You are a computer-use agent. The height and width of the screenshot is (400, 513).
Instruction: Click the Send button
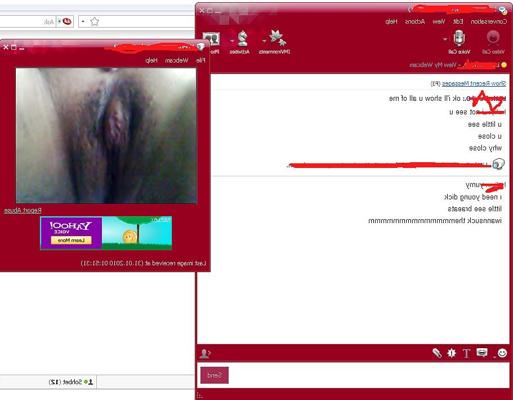click(214, 375)
